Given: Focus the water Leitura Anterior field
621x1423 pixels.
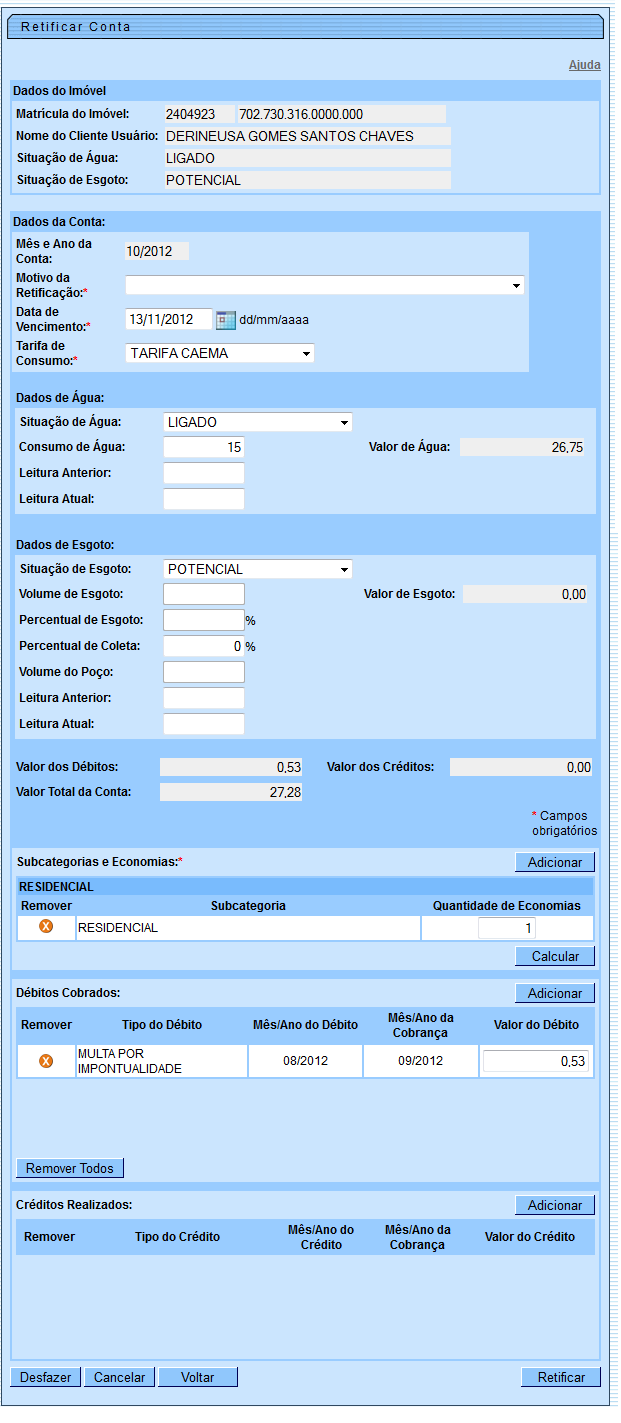Looking at the screenshot, I should pyautogui.click(x=204, y=473).
